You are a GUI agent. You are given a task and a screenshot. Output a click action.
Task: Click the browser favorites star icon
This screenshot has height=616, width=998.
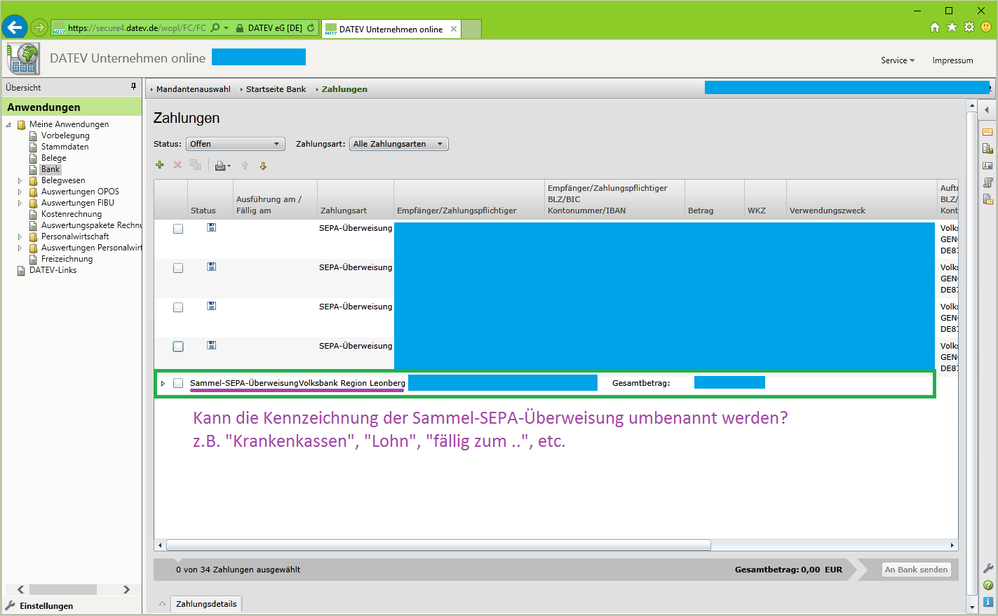click(952, 27)
